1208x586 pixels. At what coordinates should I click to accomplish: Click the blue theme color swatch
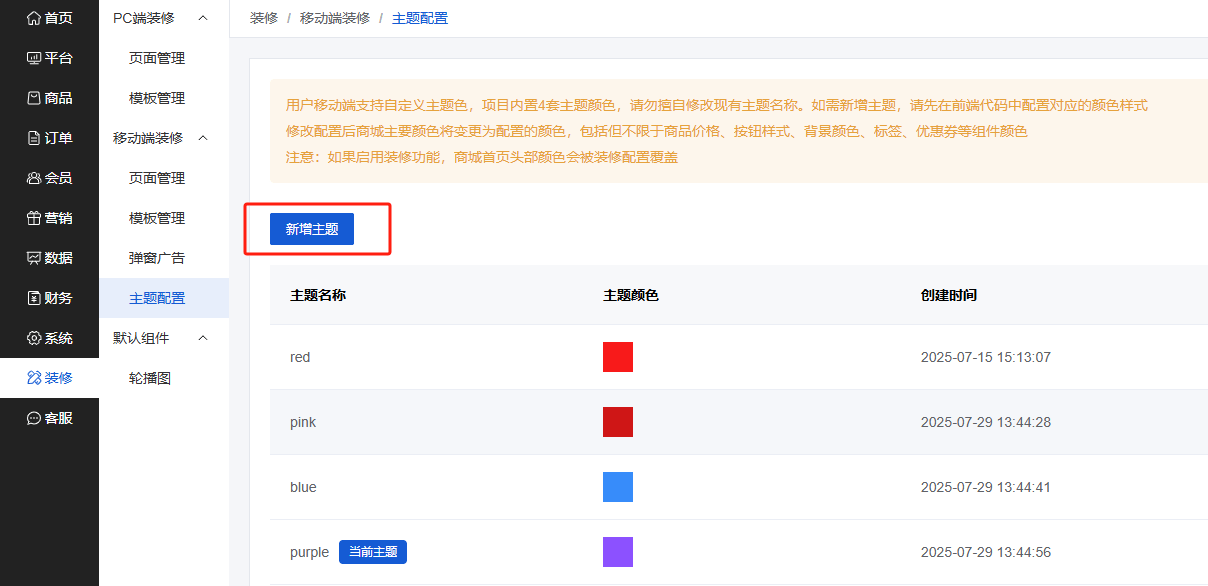pyautogui.click(x=618, y=487)
